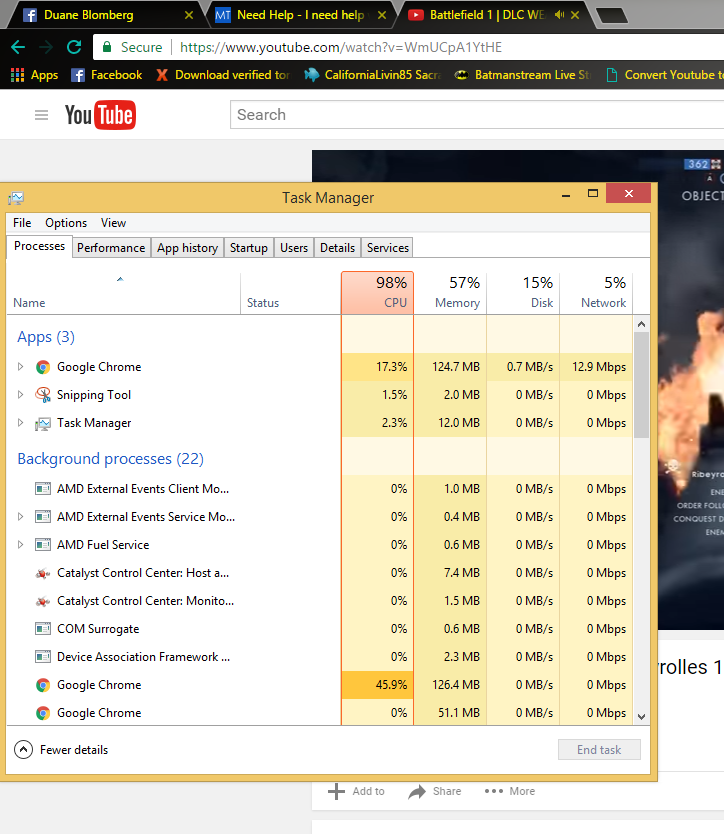This screenshot has width=724, height=834.
Task: Select the Snipping Tool scissors icon
Action: [x=43, y=395]
